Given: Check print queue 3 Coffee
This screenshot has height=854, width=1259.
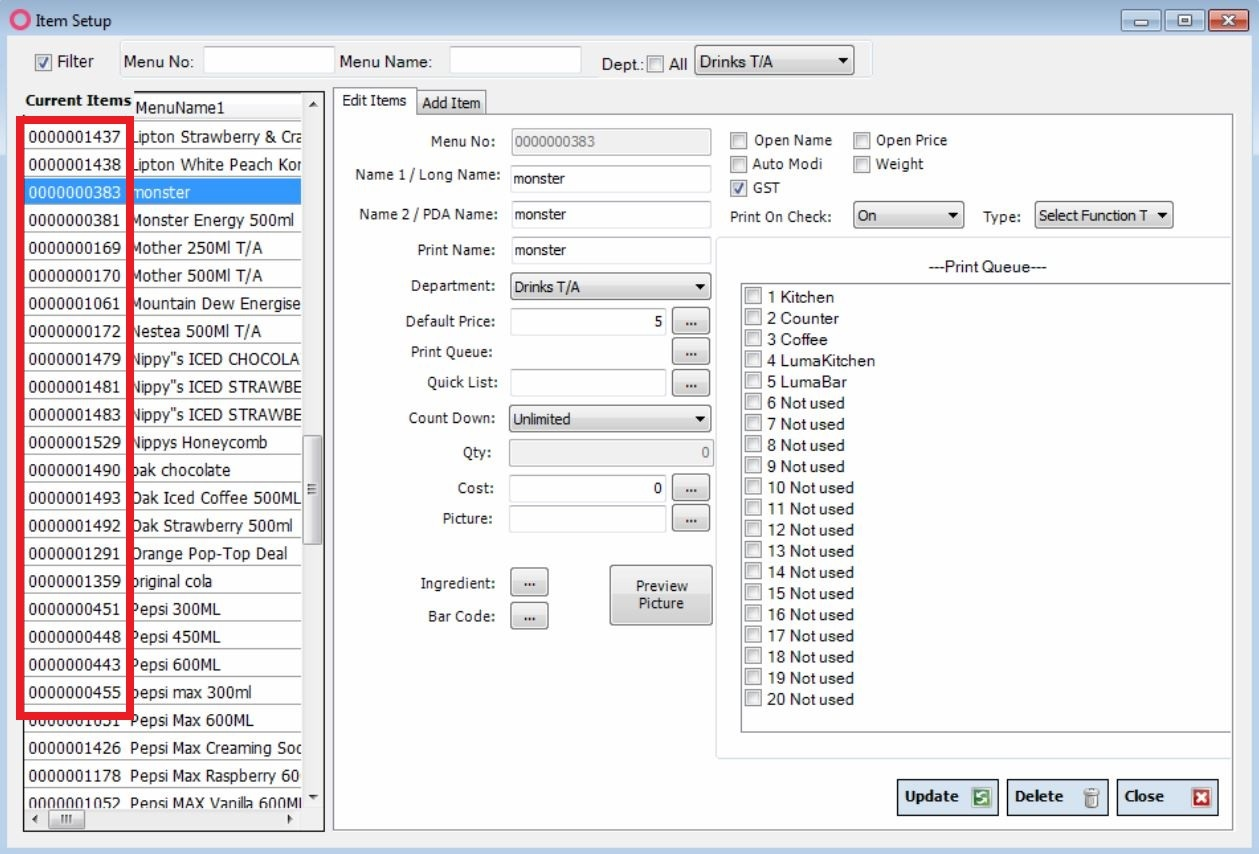Looking at the screenshot, I should (753, 339).
